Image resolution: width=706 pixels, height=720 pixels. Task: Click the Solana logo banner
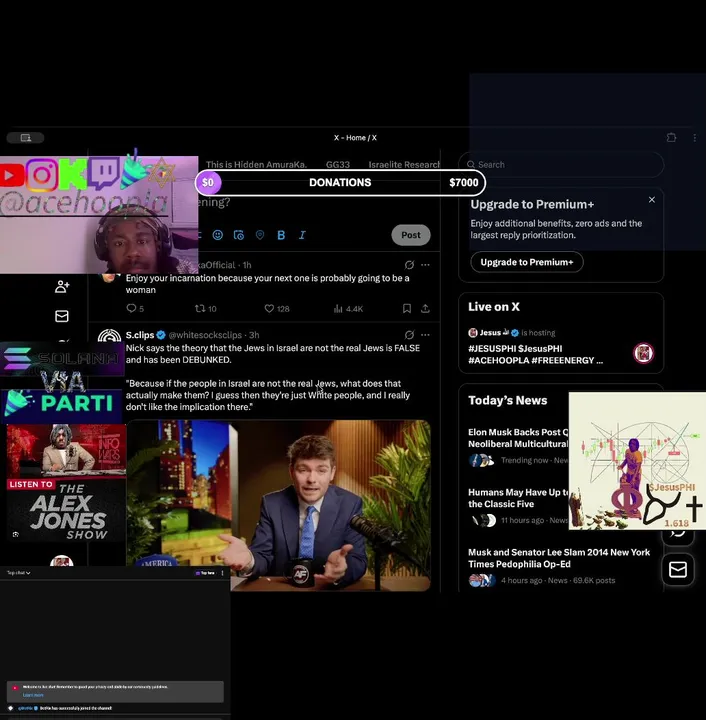(62, 357)
